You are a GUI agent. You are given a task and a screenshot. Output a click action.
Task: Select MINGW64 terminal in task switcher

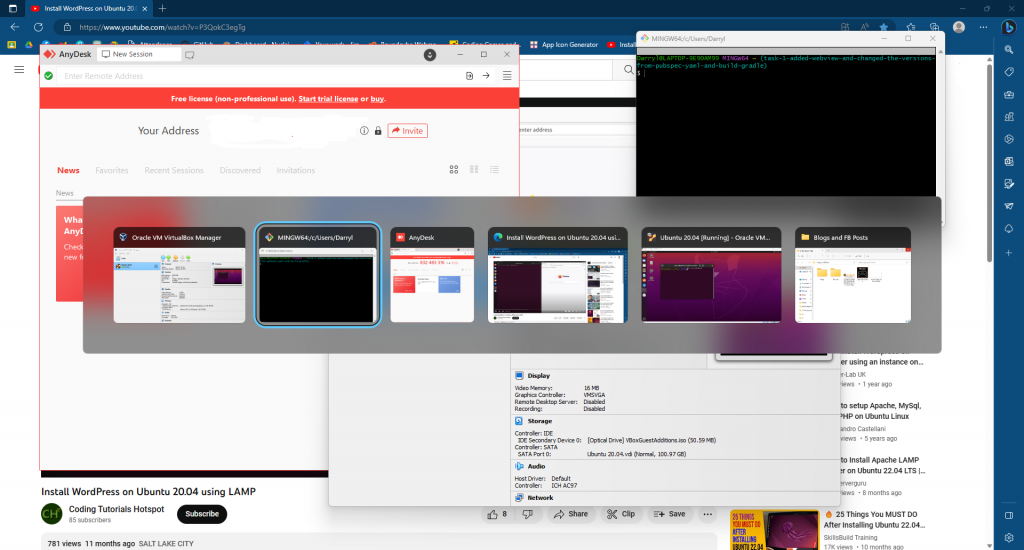317,275
